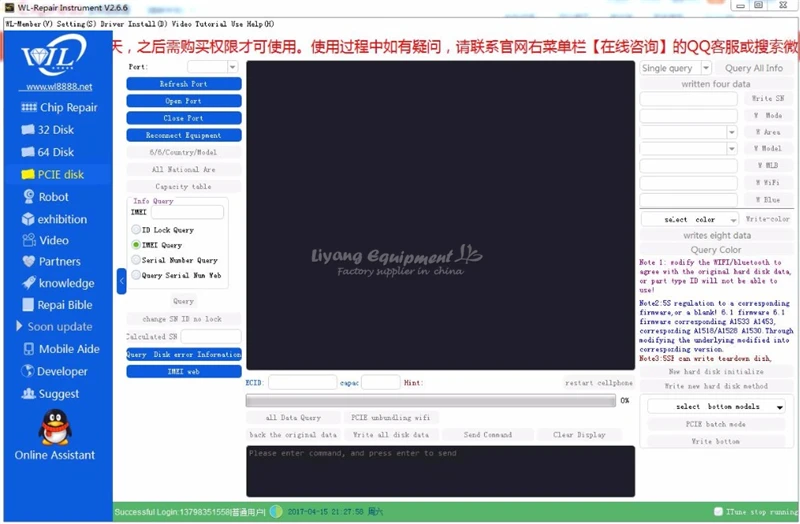Viewport: 800px width, 524px height.
Task: Click the status bar globe icon
Action: 276,511
